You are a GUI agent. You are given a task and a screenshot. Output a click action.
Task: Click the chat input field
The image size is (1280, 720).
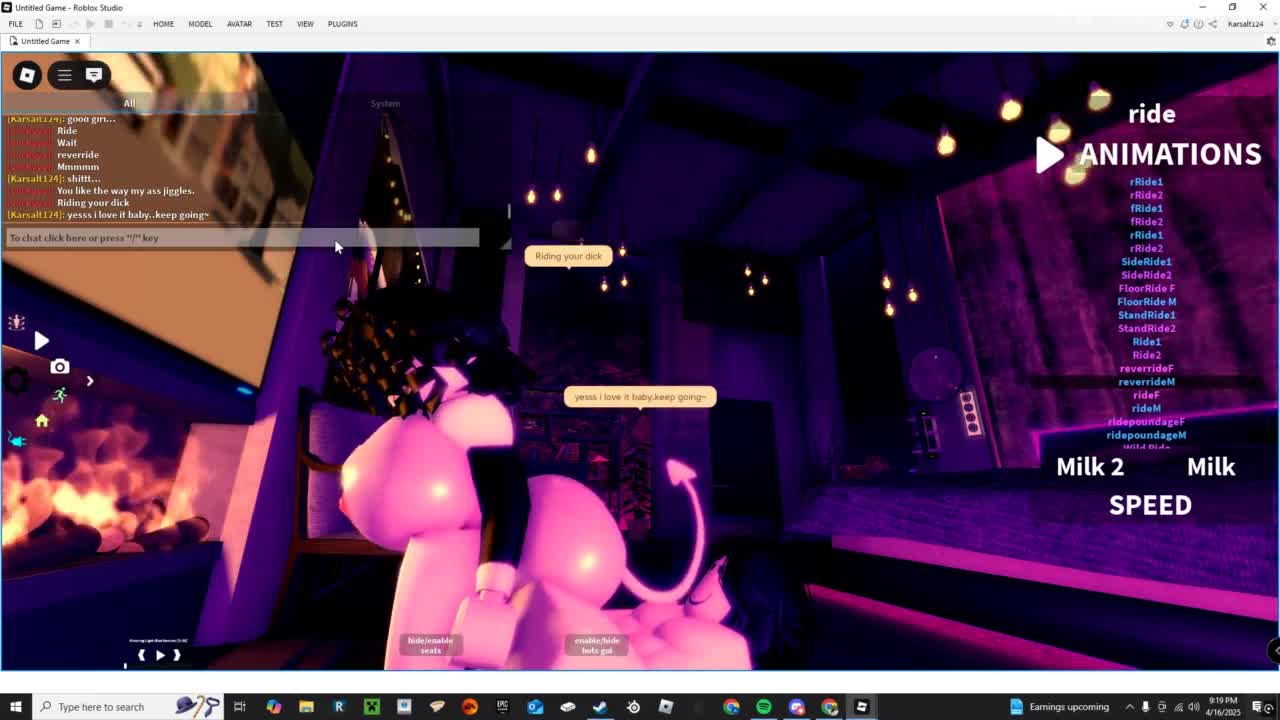tap(242, 238)
